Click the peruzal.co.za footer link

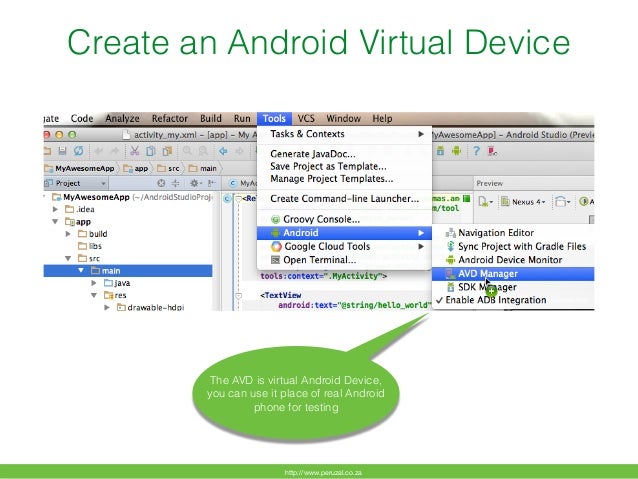(x=323, y=473)
